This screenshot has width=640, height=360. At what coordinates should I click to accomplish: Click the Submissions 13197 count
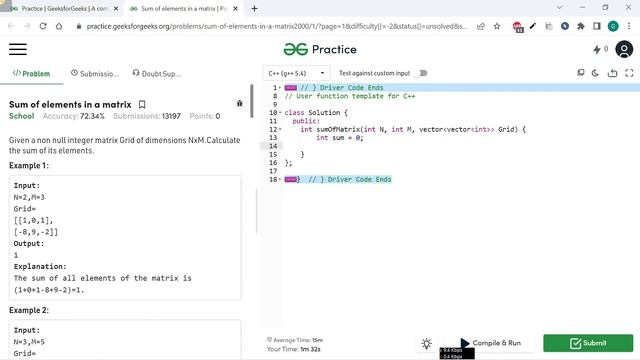pos(147,116)
